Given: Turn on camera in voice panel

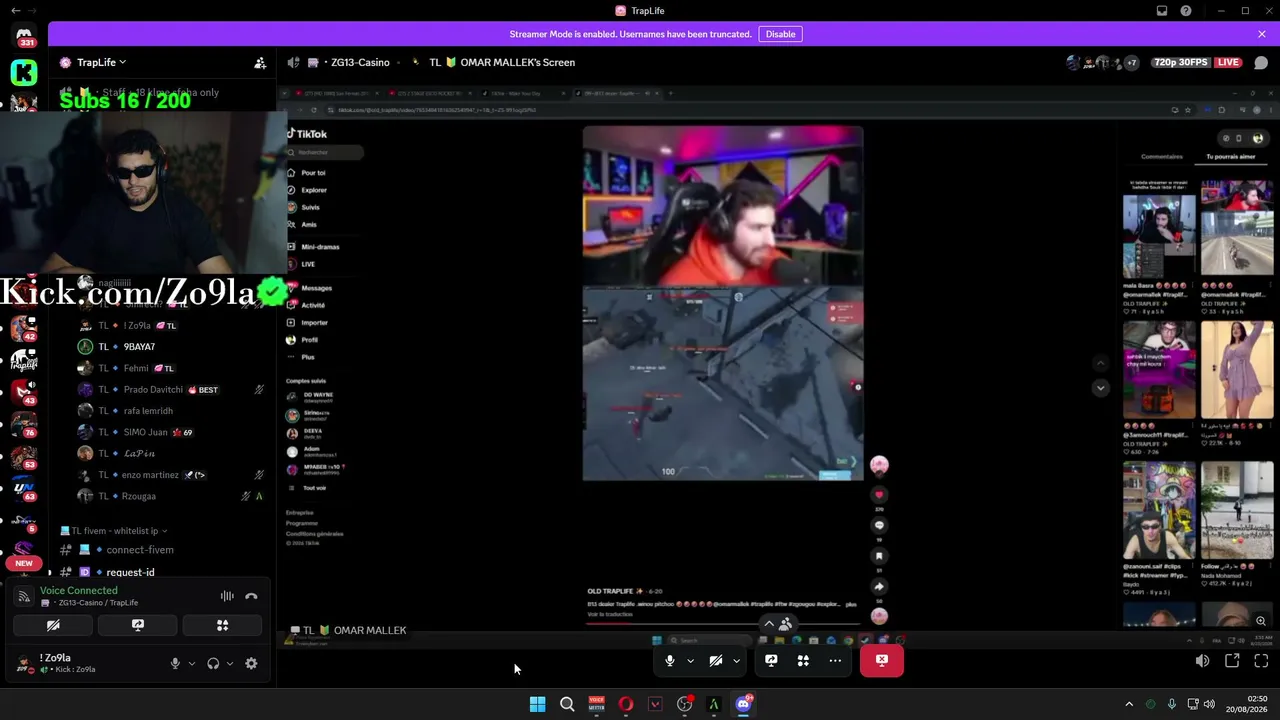Looking at the screenshot, I should click(x=53, y=625).
